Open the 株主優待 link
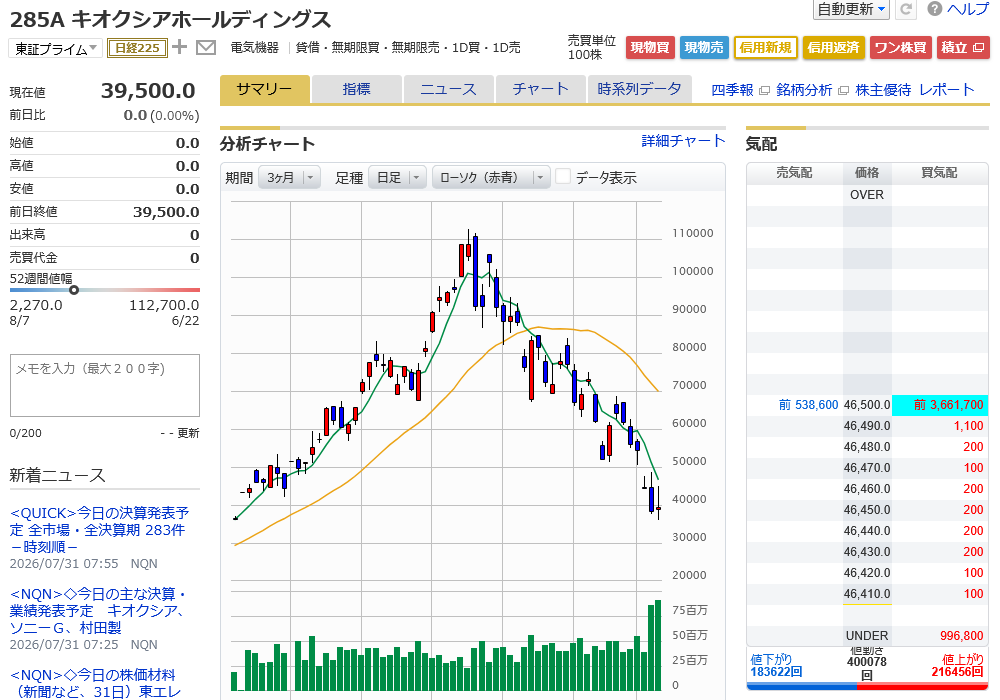The height and width of the screenshot is (700, 1000). tap(883, 91)
